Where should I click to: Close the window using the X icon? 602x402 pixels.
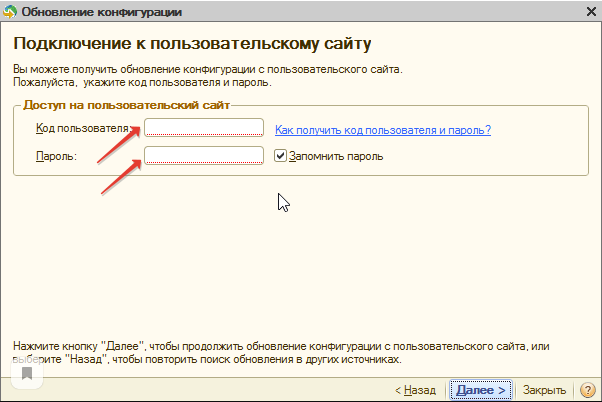(585, 13)
